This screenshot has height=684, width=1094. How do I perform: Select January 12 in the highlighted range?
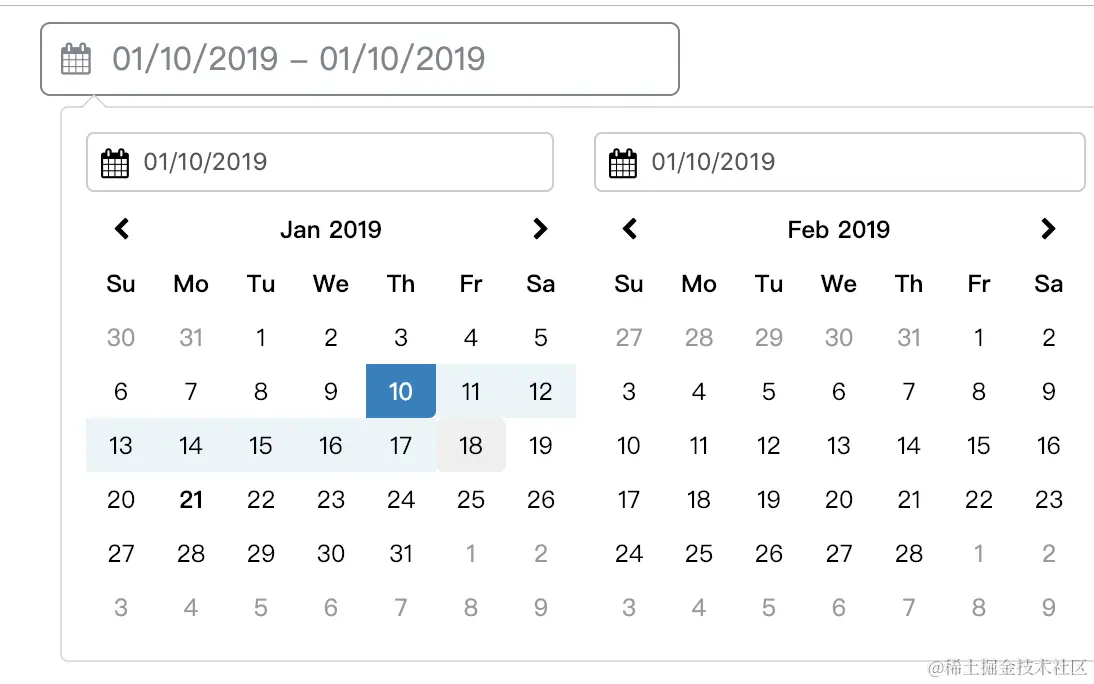(x=541, y=391)
